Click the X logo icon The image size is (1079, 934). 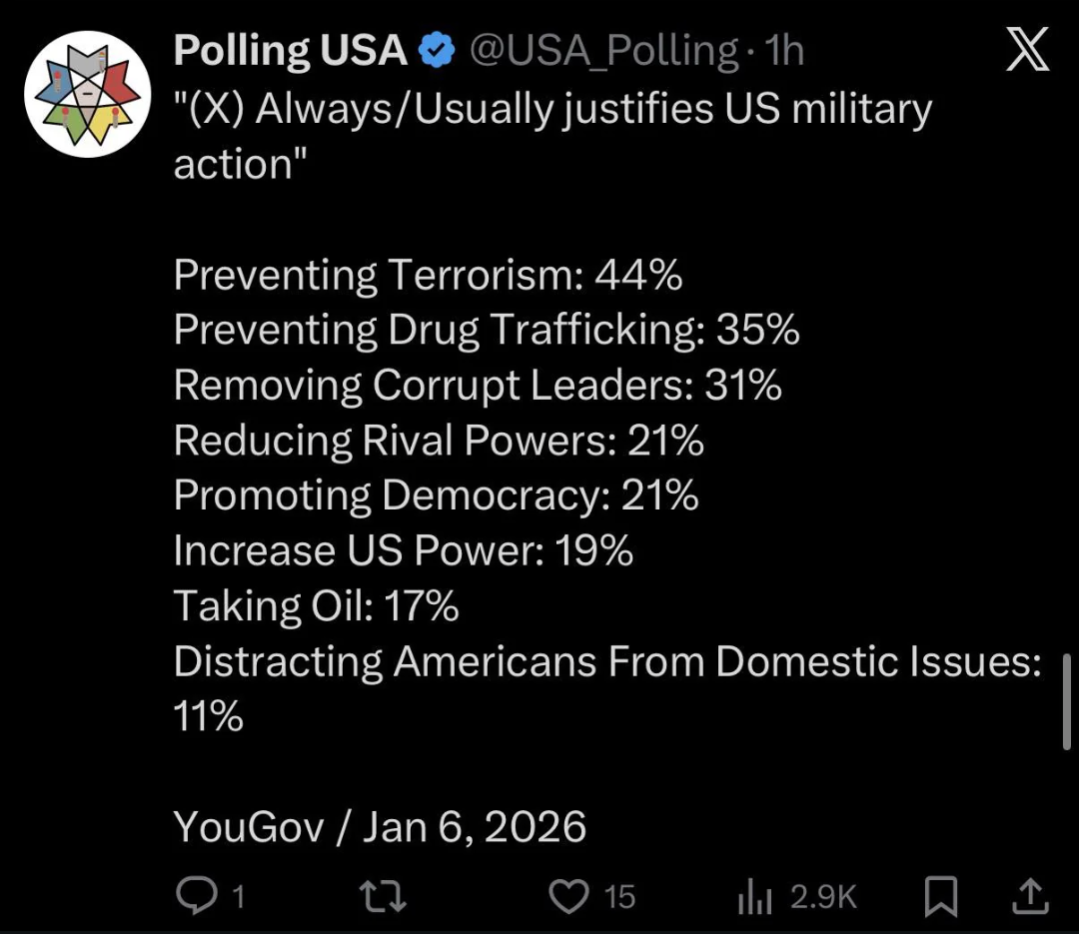pos(1027,50)
